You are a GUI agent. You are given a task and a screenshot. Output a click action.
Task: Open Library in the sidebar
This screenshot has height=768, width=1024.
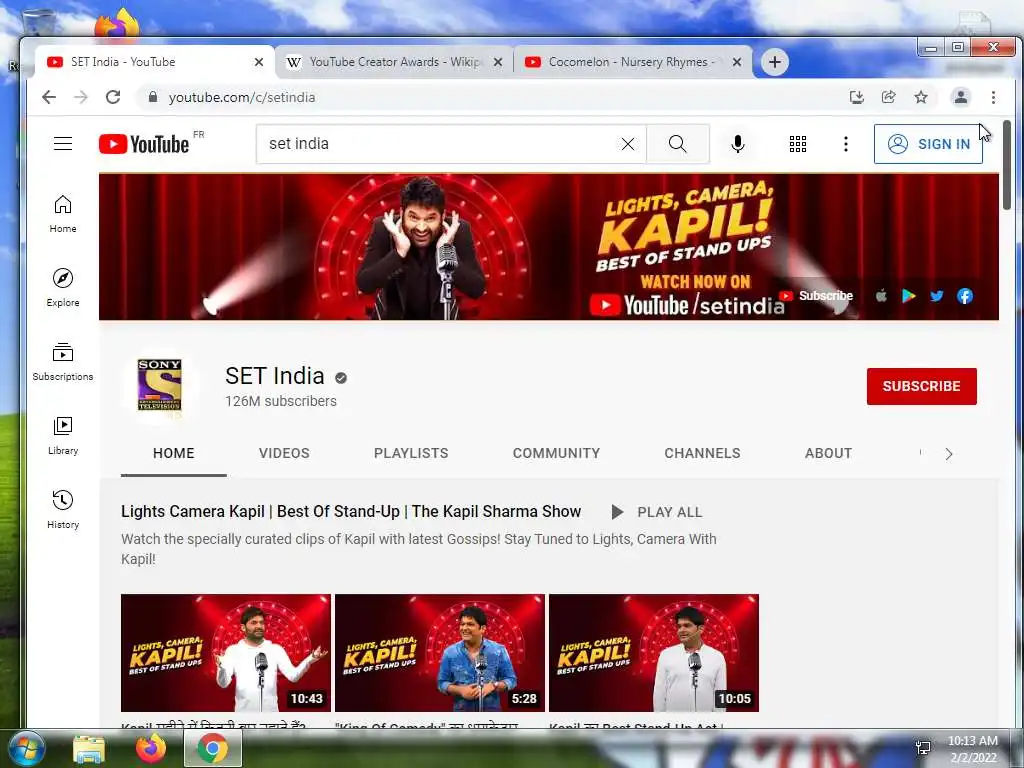[x=63, y=436]
